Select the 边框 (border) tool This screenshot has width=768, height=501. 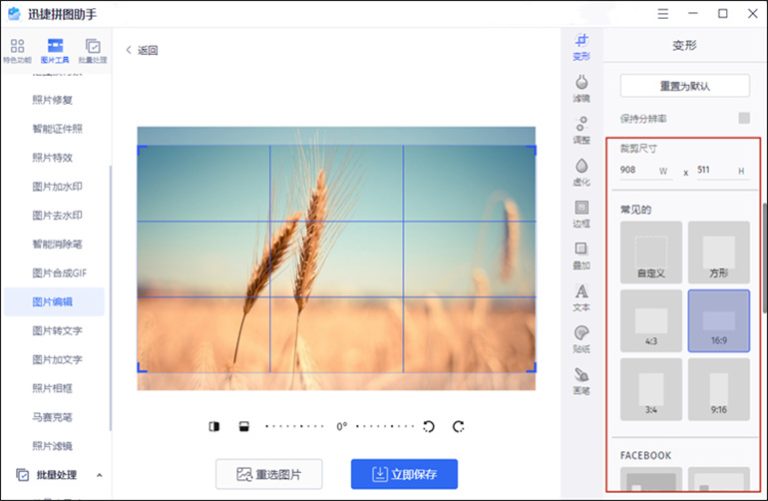pyautogui.click(x=581, y=213)
